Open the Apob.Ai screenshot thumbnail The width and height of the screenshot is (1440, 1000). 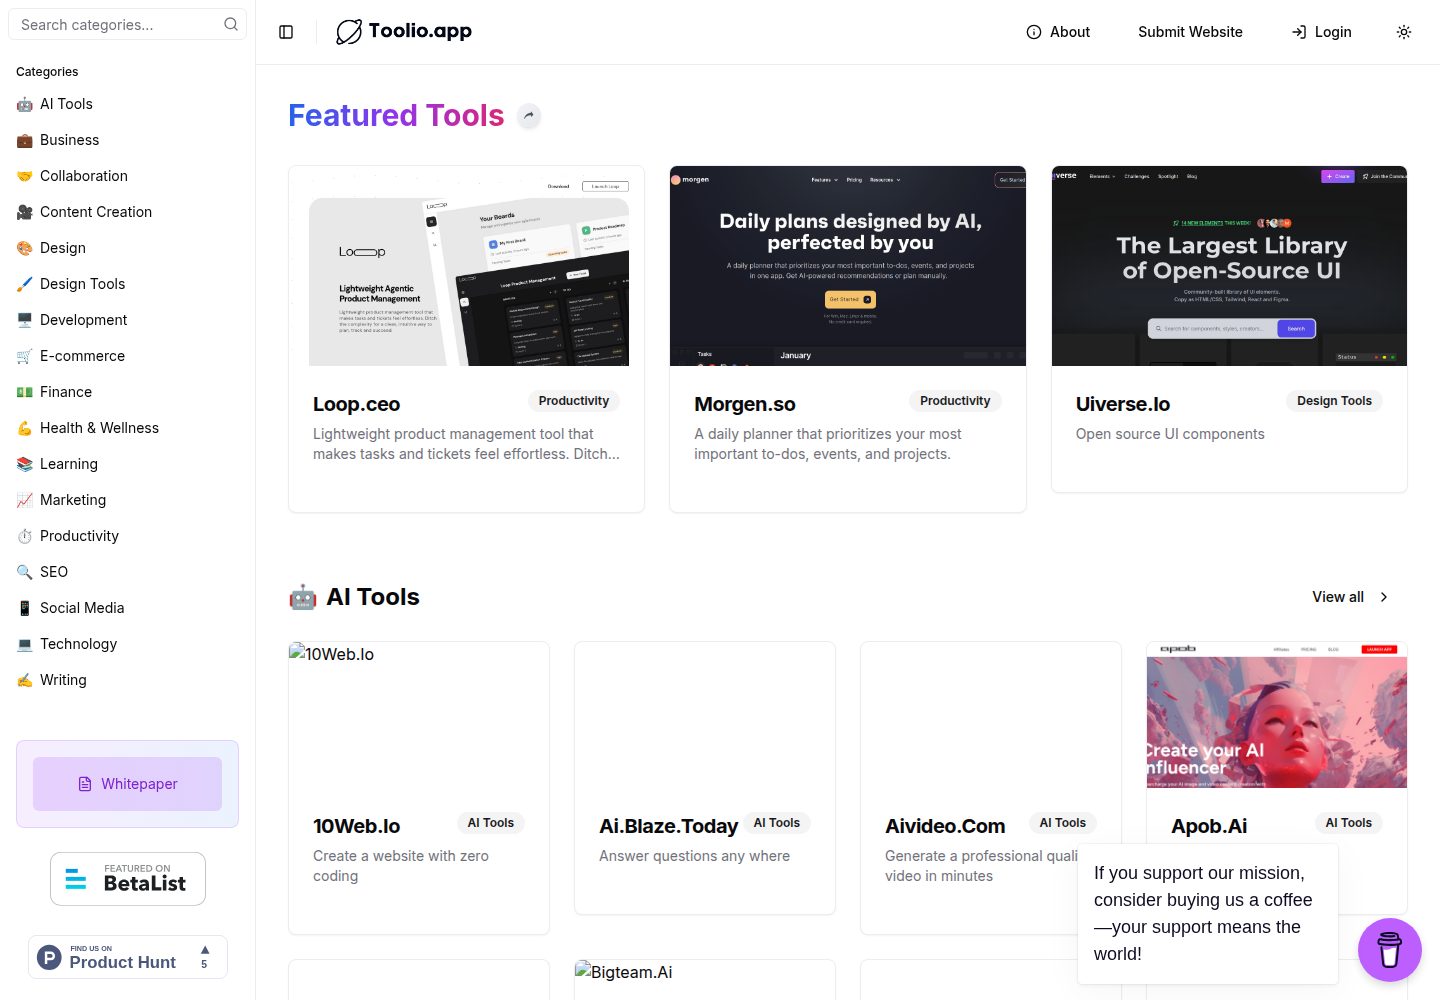tap(1277, 715)
